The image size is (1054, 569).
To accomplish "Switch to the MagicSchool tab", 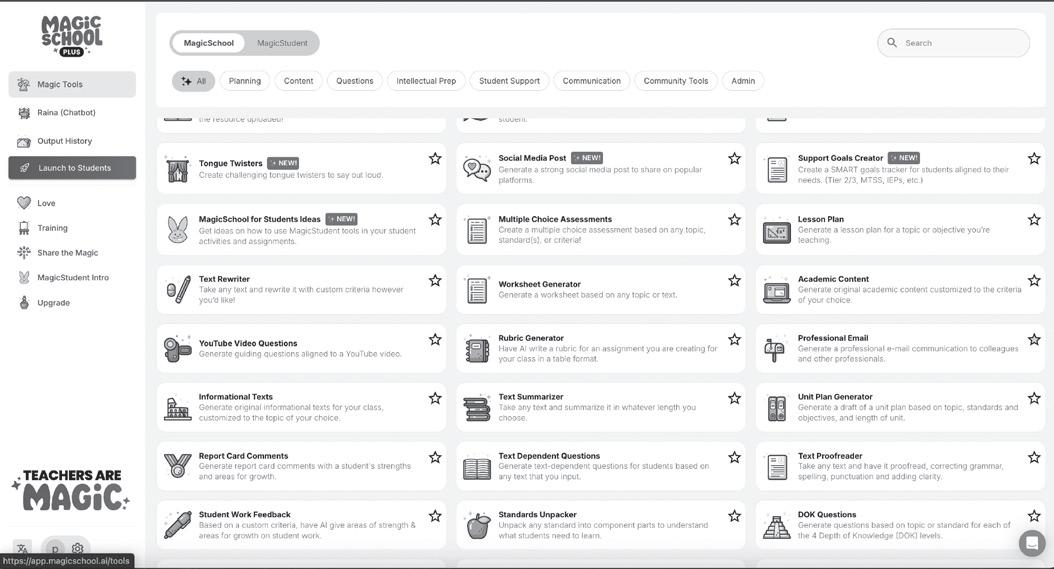I will pos(208,43).
